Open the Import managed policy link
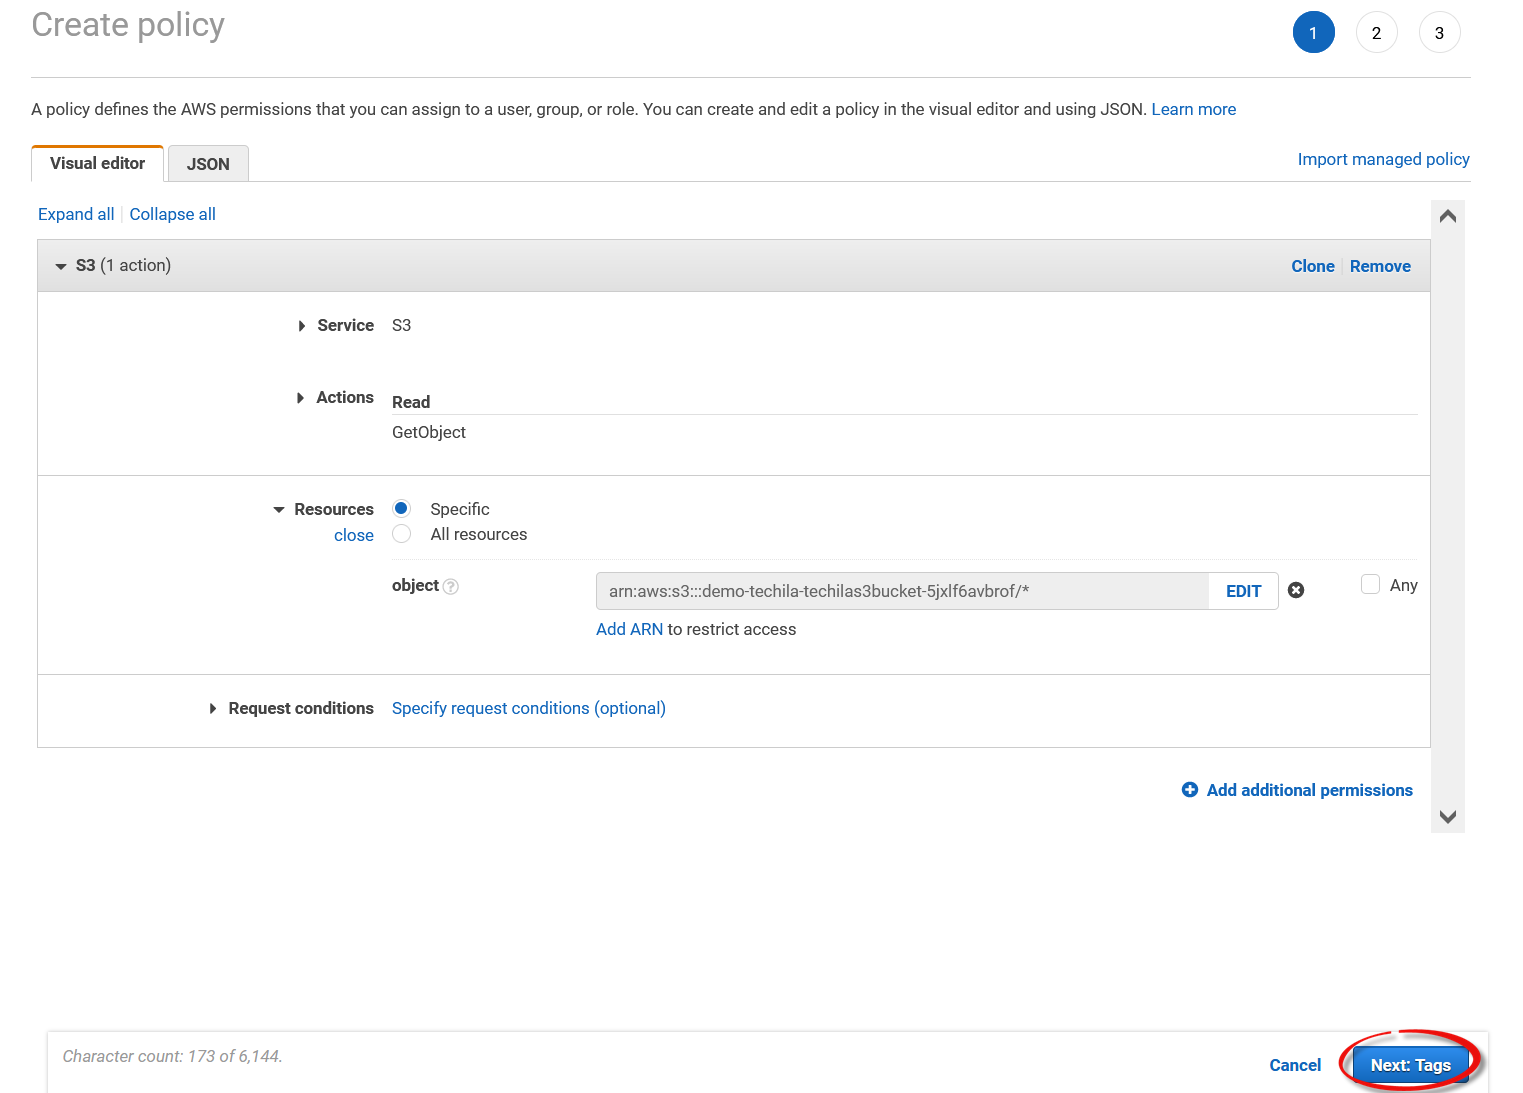1523x1093 pixels. coord(1383,159)
